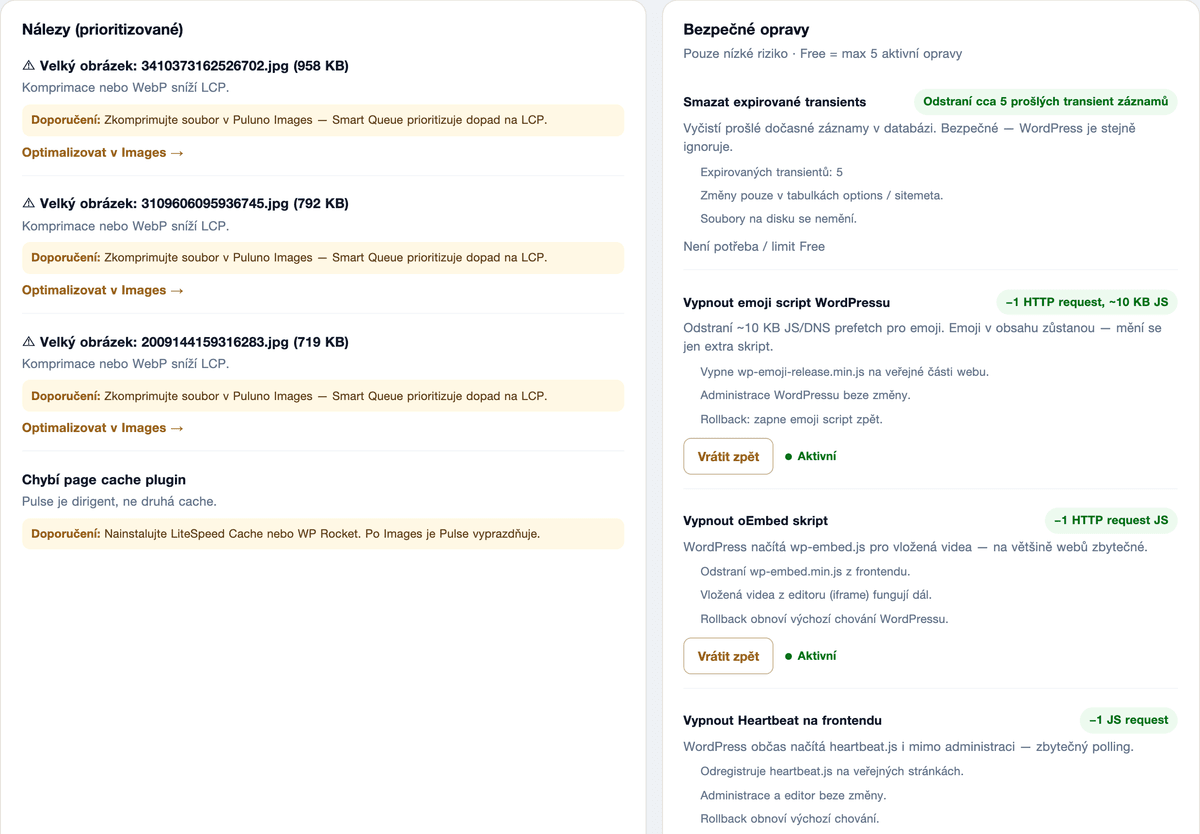
Task: Click the warning icon beside 3109606095936745.jpg
Action: tap(29, 204)
